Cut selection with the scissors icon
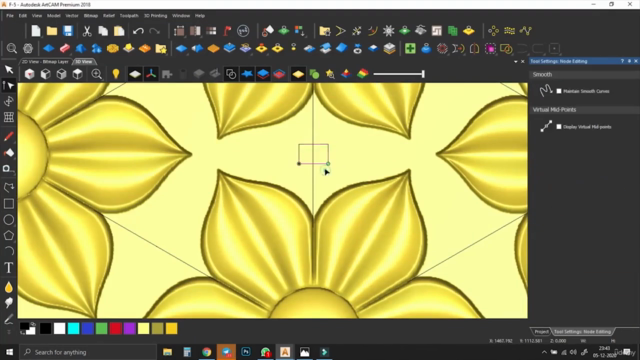Screen dimensions: 640x360 tap(87, 31)
